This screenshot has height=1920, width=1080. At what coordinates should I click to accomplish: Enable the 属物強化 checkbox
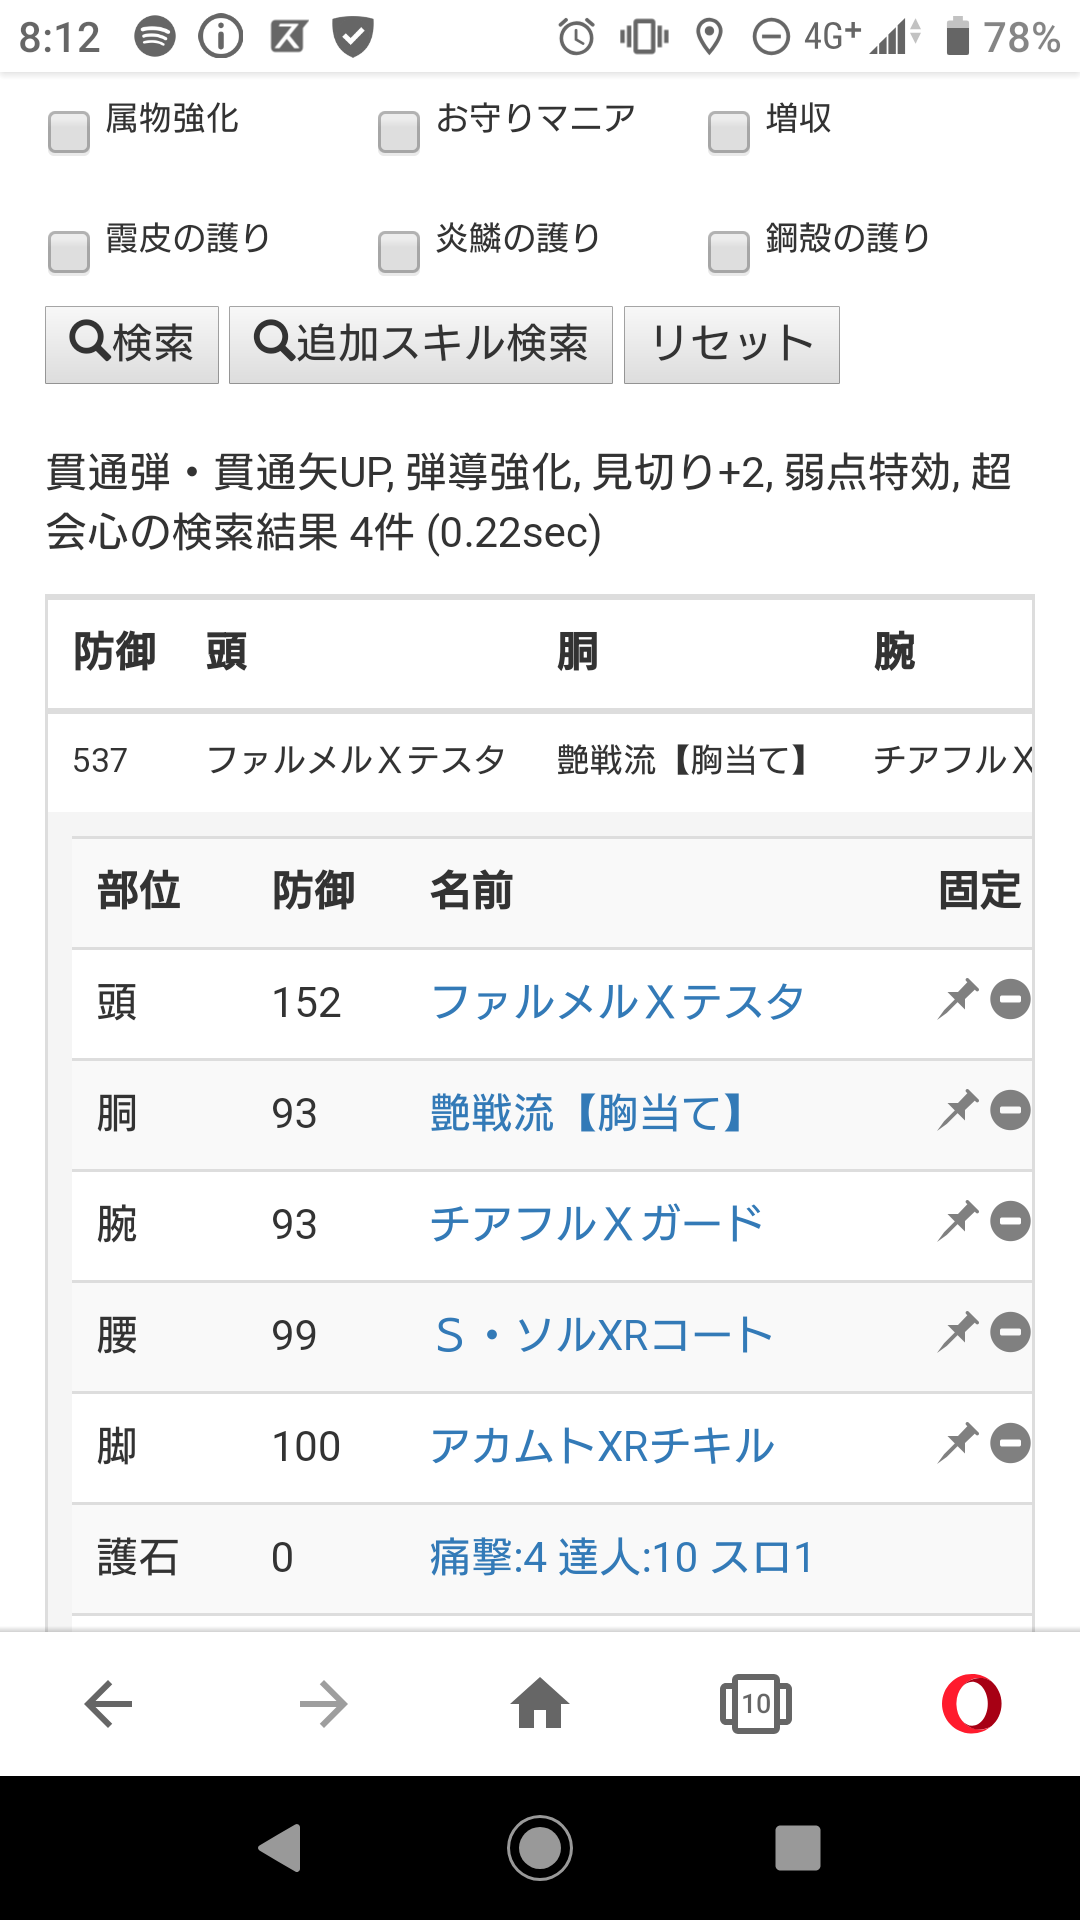69,132
